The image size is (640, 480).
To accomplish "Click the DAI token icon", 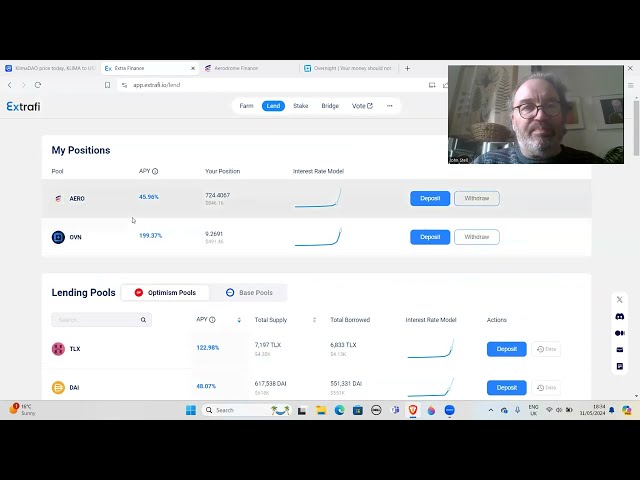I will click(58, 387).
